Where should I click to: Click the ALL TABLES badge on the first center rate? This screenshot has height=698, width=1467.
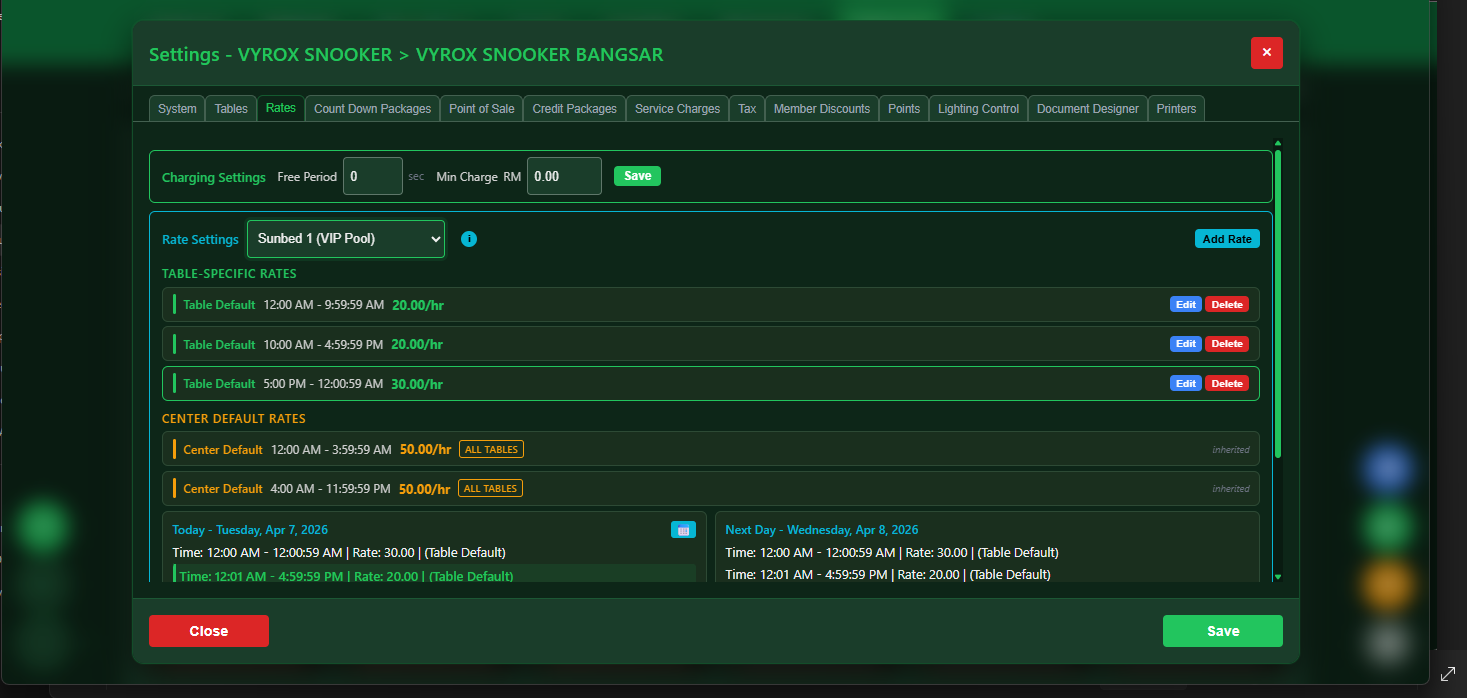491,449
